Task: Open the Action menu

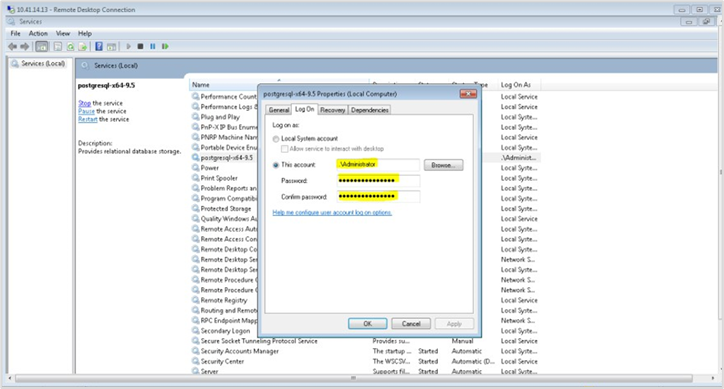Action: (38, 34)
